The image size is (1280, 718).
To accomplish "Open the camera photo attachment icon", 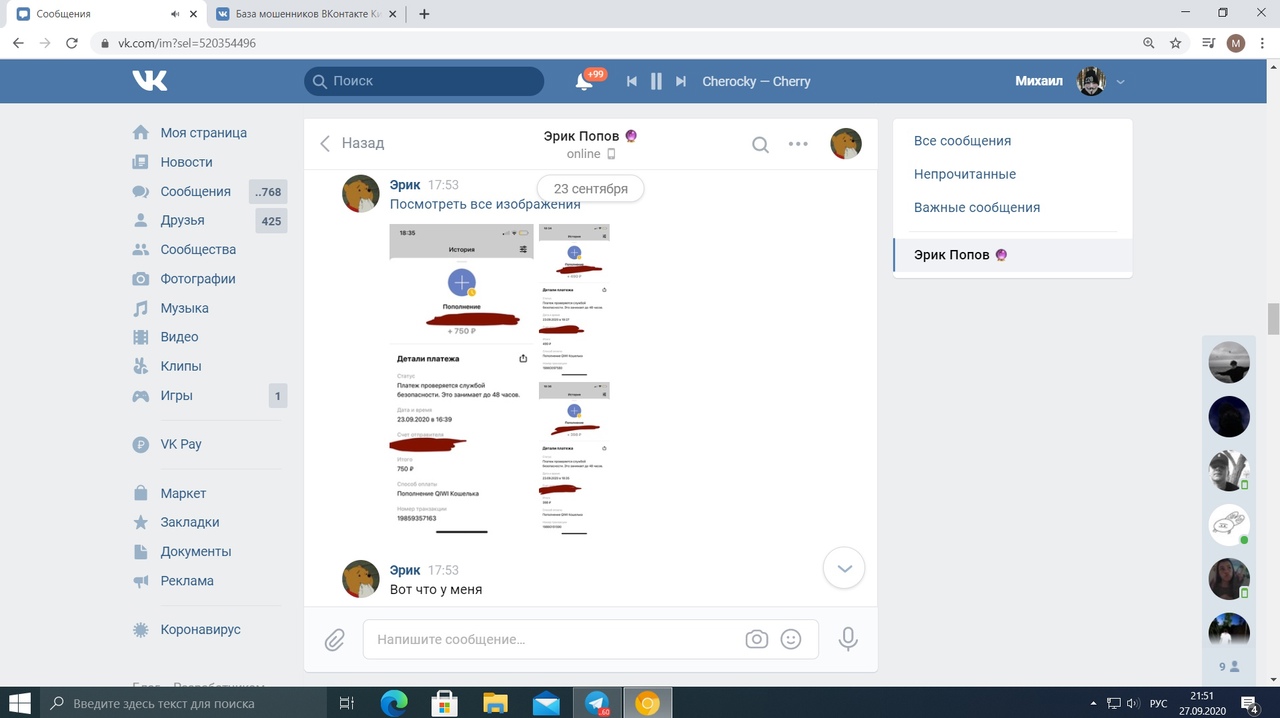I will pyautogui.click(x=756, y=639).
